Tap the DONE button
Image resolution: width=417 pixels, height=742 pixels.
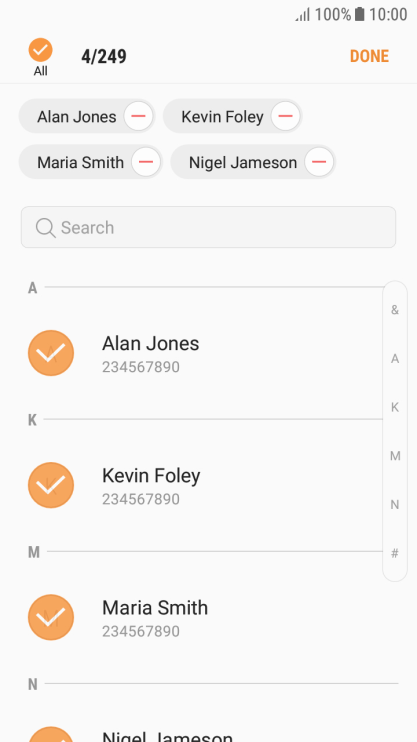(x=369, y=56)
